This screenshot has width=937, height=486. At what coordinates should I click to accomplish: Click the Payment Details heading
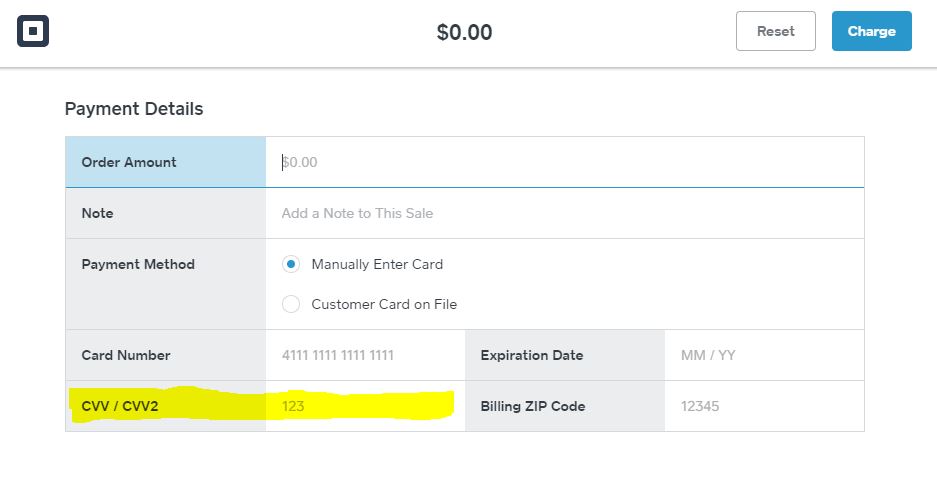[134, 109]
